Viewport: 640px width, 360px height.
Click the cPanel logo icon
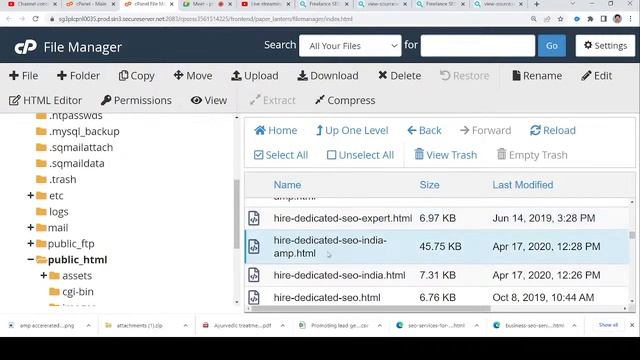click(25, 47)
